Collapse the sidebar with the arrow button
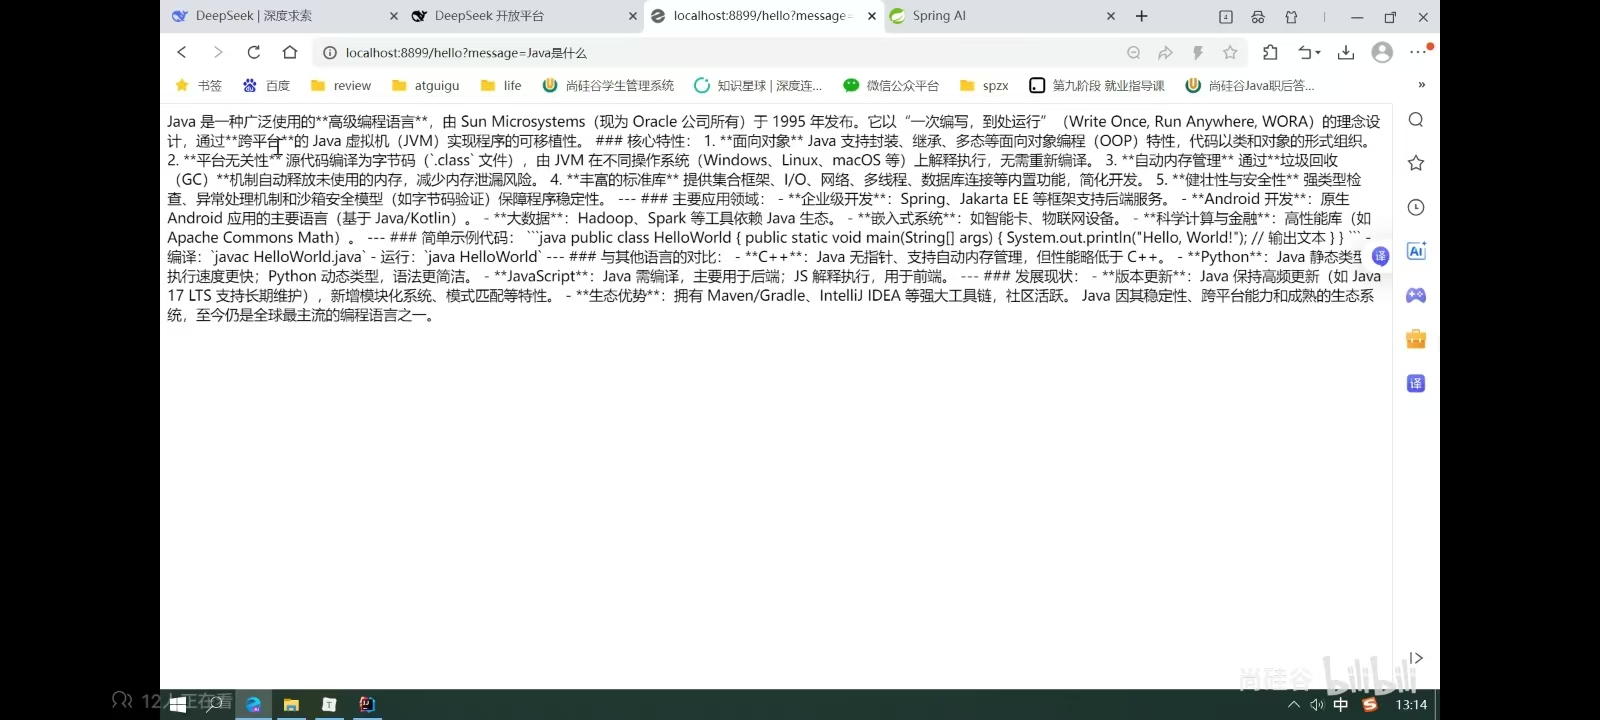Viewport: 1600px width, 720px height. (1416, 658)
